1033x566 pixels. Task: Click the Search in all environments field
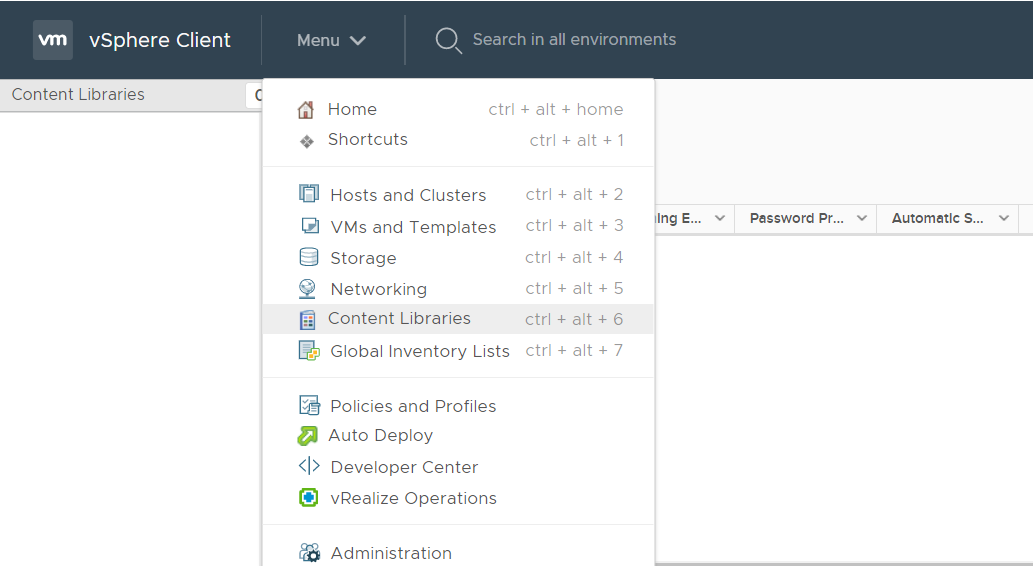click(574, 40)
